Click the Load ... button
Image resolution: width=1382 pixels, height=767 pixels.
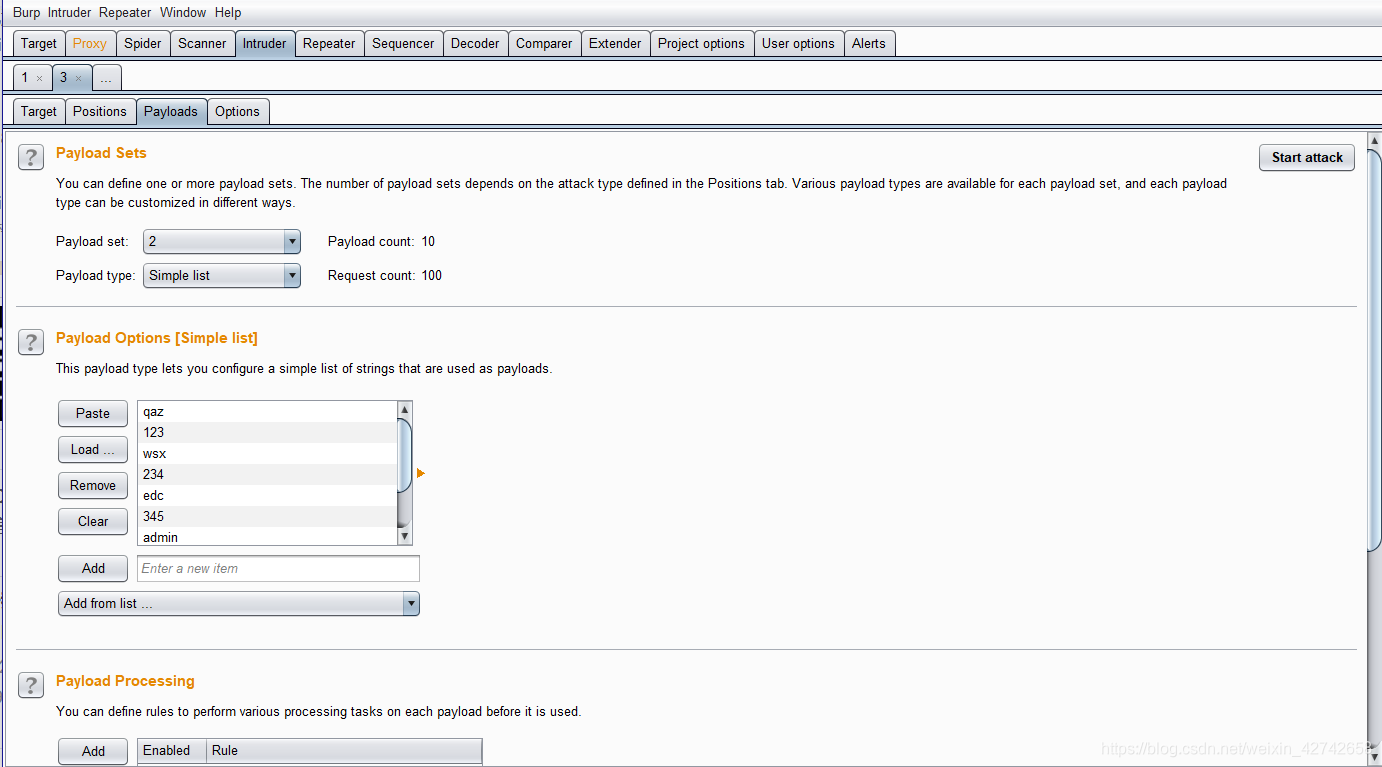[x=93, y=449]
